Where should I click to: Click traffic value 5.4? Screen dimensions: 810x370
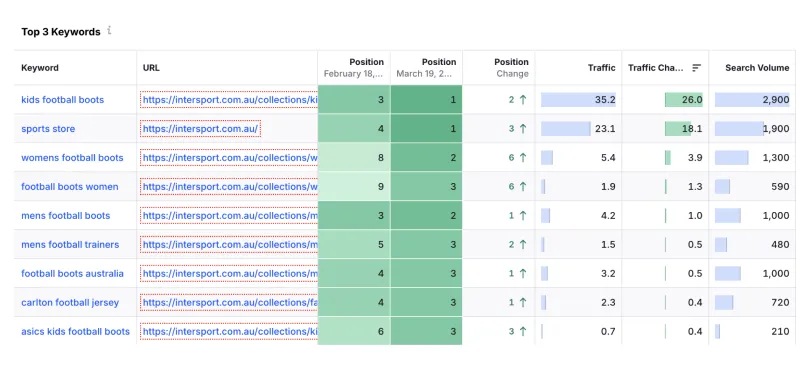pos(609,158)
